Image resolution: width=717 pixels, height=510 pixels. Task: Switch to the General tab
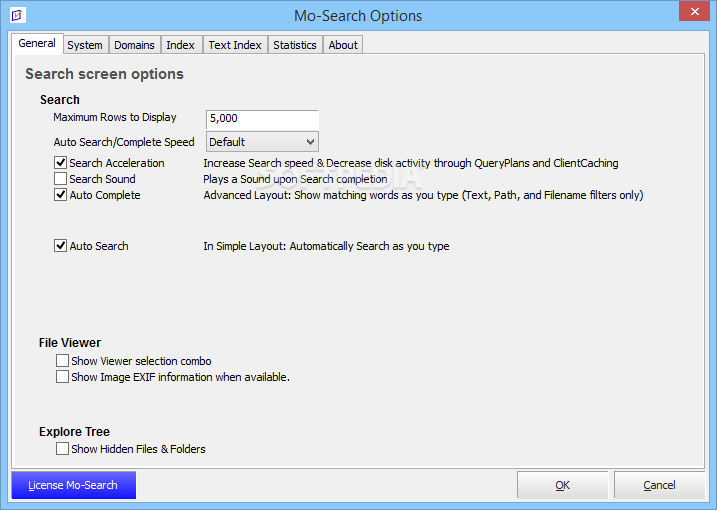(37, 43)
